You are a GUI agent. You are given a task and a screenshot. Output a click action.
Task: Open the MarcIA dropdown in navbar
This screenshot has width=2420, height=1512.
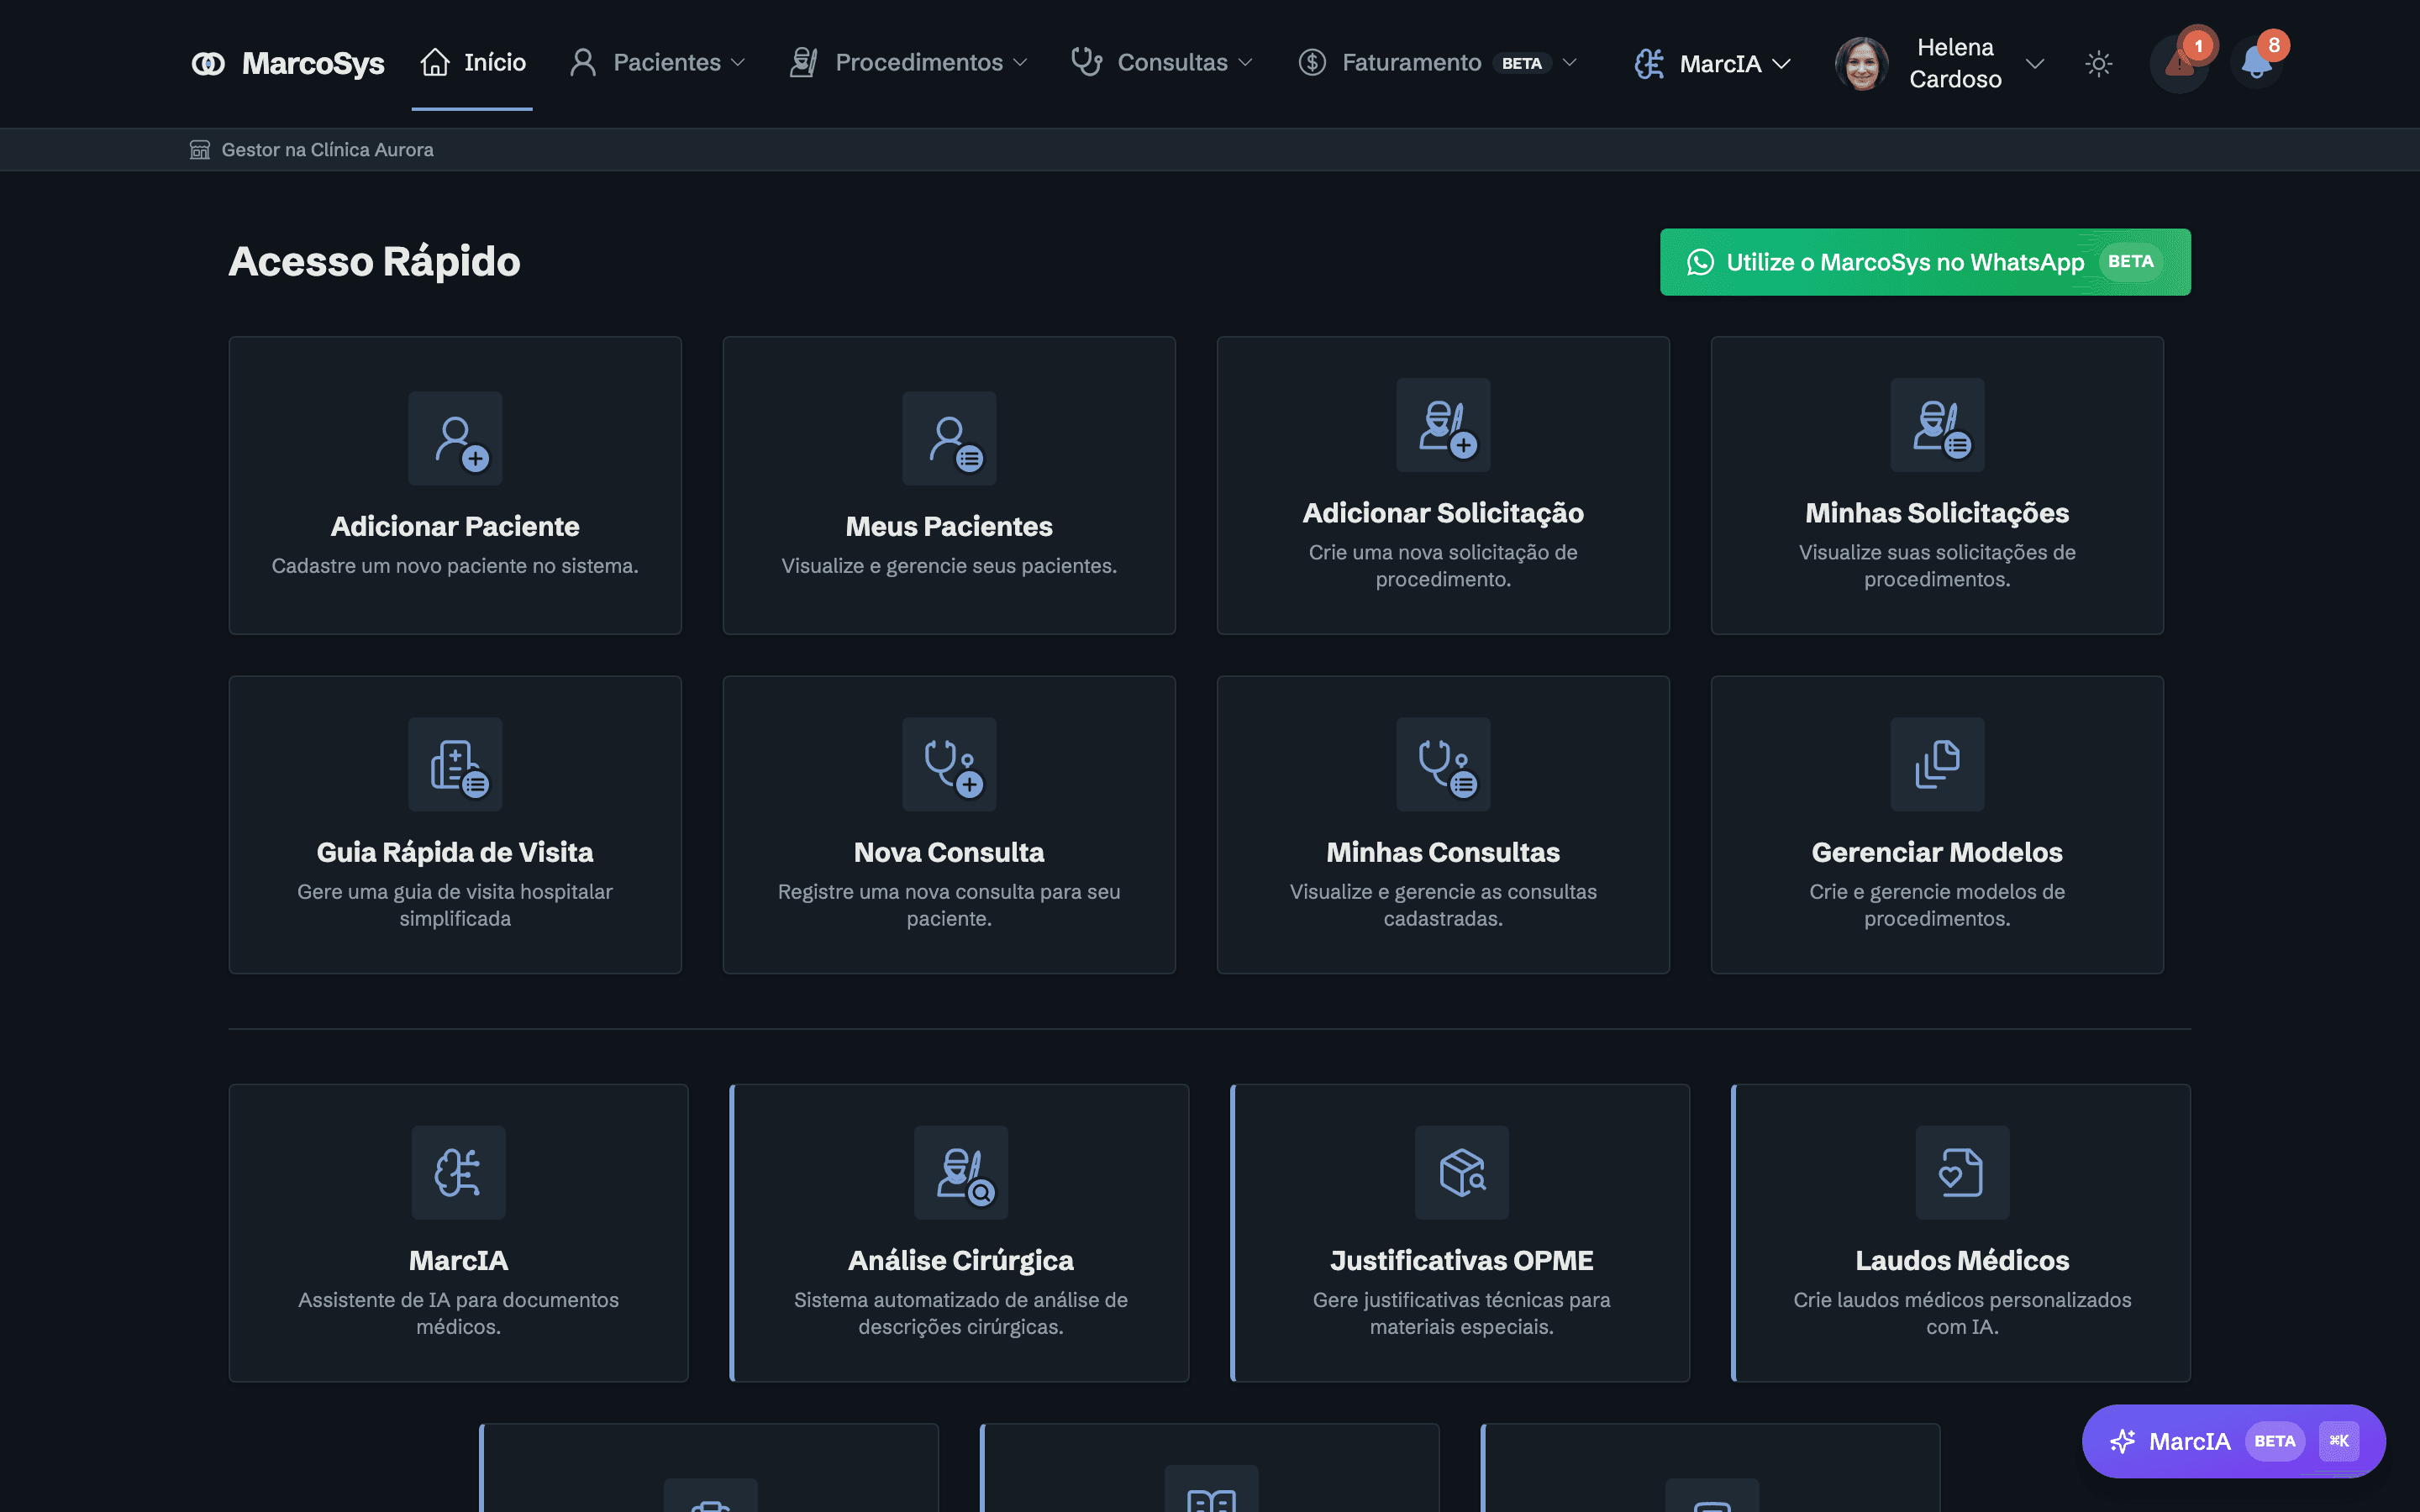point(1712,64)
